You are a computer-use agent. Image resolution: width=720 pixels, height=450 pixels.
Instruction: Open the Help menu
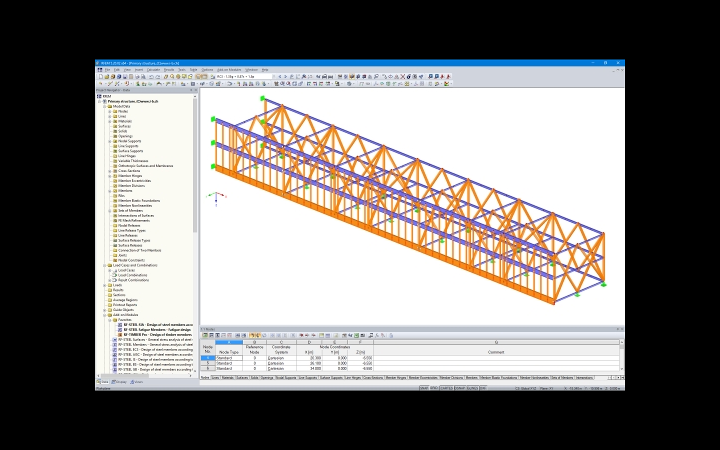[265, 70]
